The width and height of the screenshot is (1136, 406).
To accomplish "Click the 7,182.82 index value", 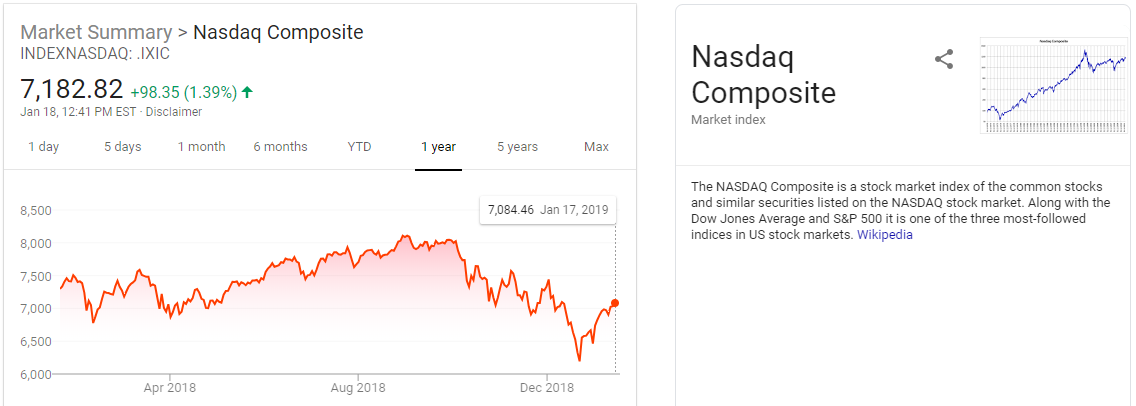I will point(72,89).
